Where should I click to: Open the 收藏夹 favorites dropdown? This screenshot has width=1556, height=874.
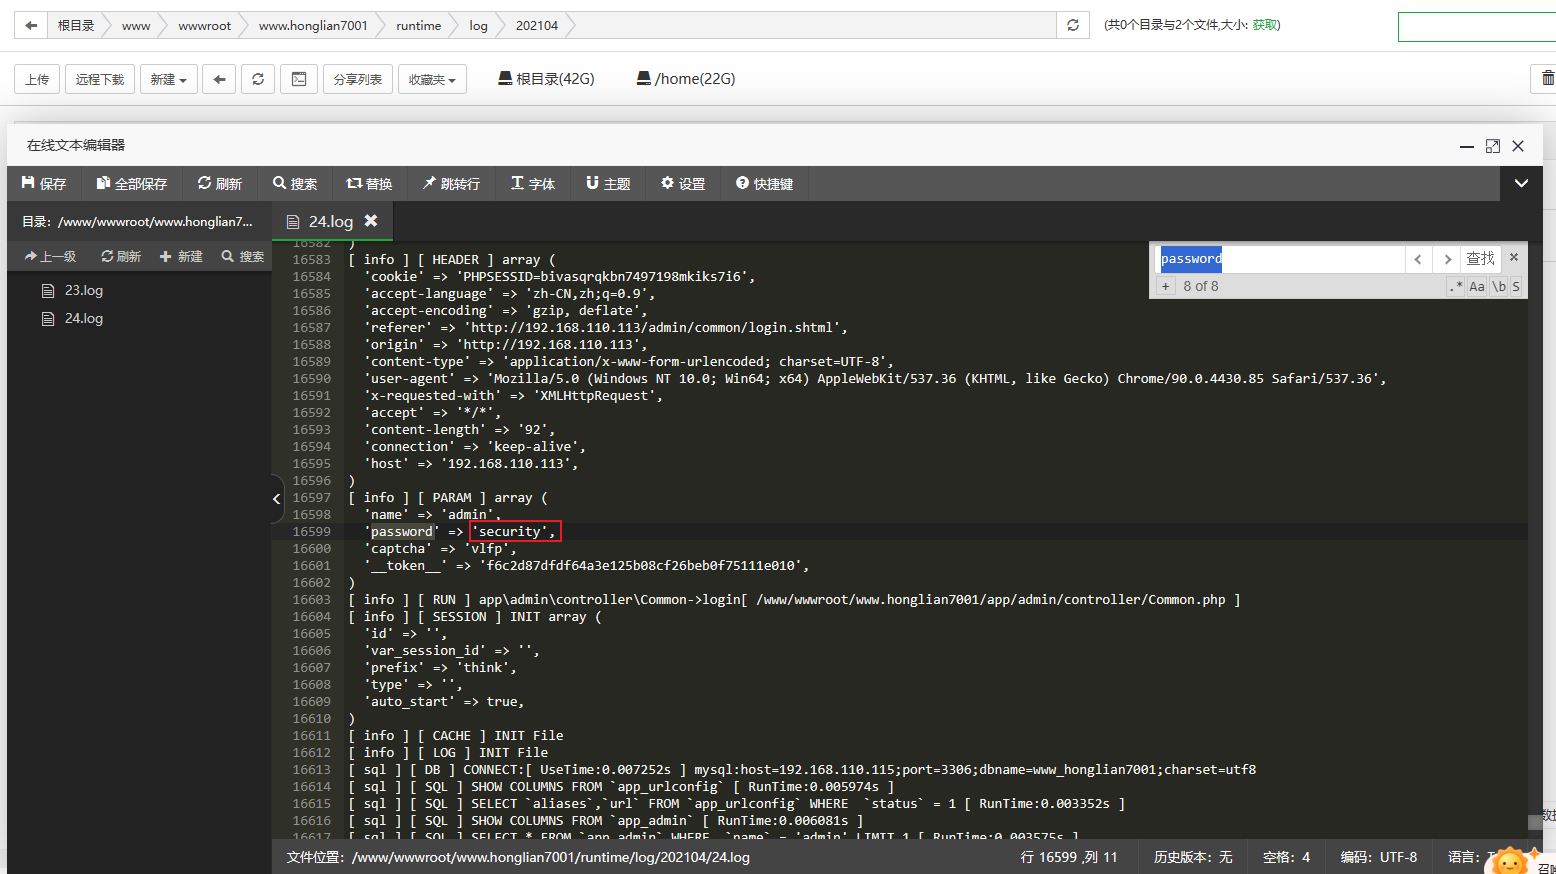click(x=432, y=79)
